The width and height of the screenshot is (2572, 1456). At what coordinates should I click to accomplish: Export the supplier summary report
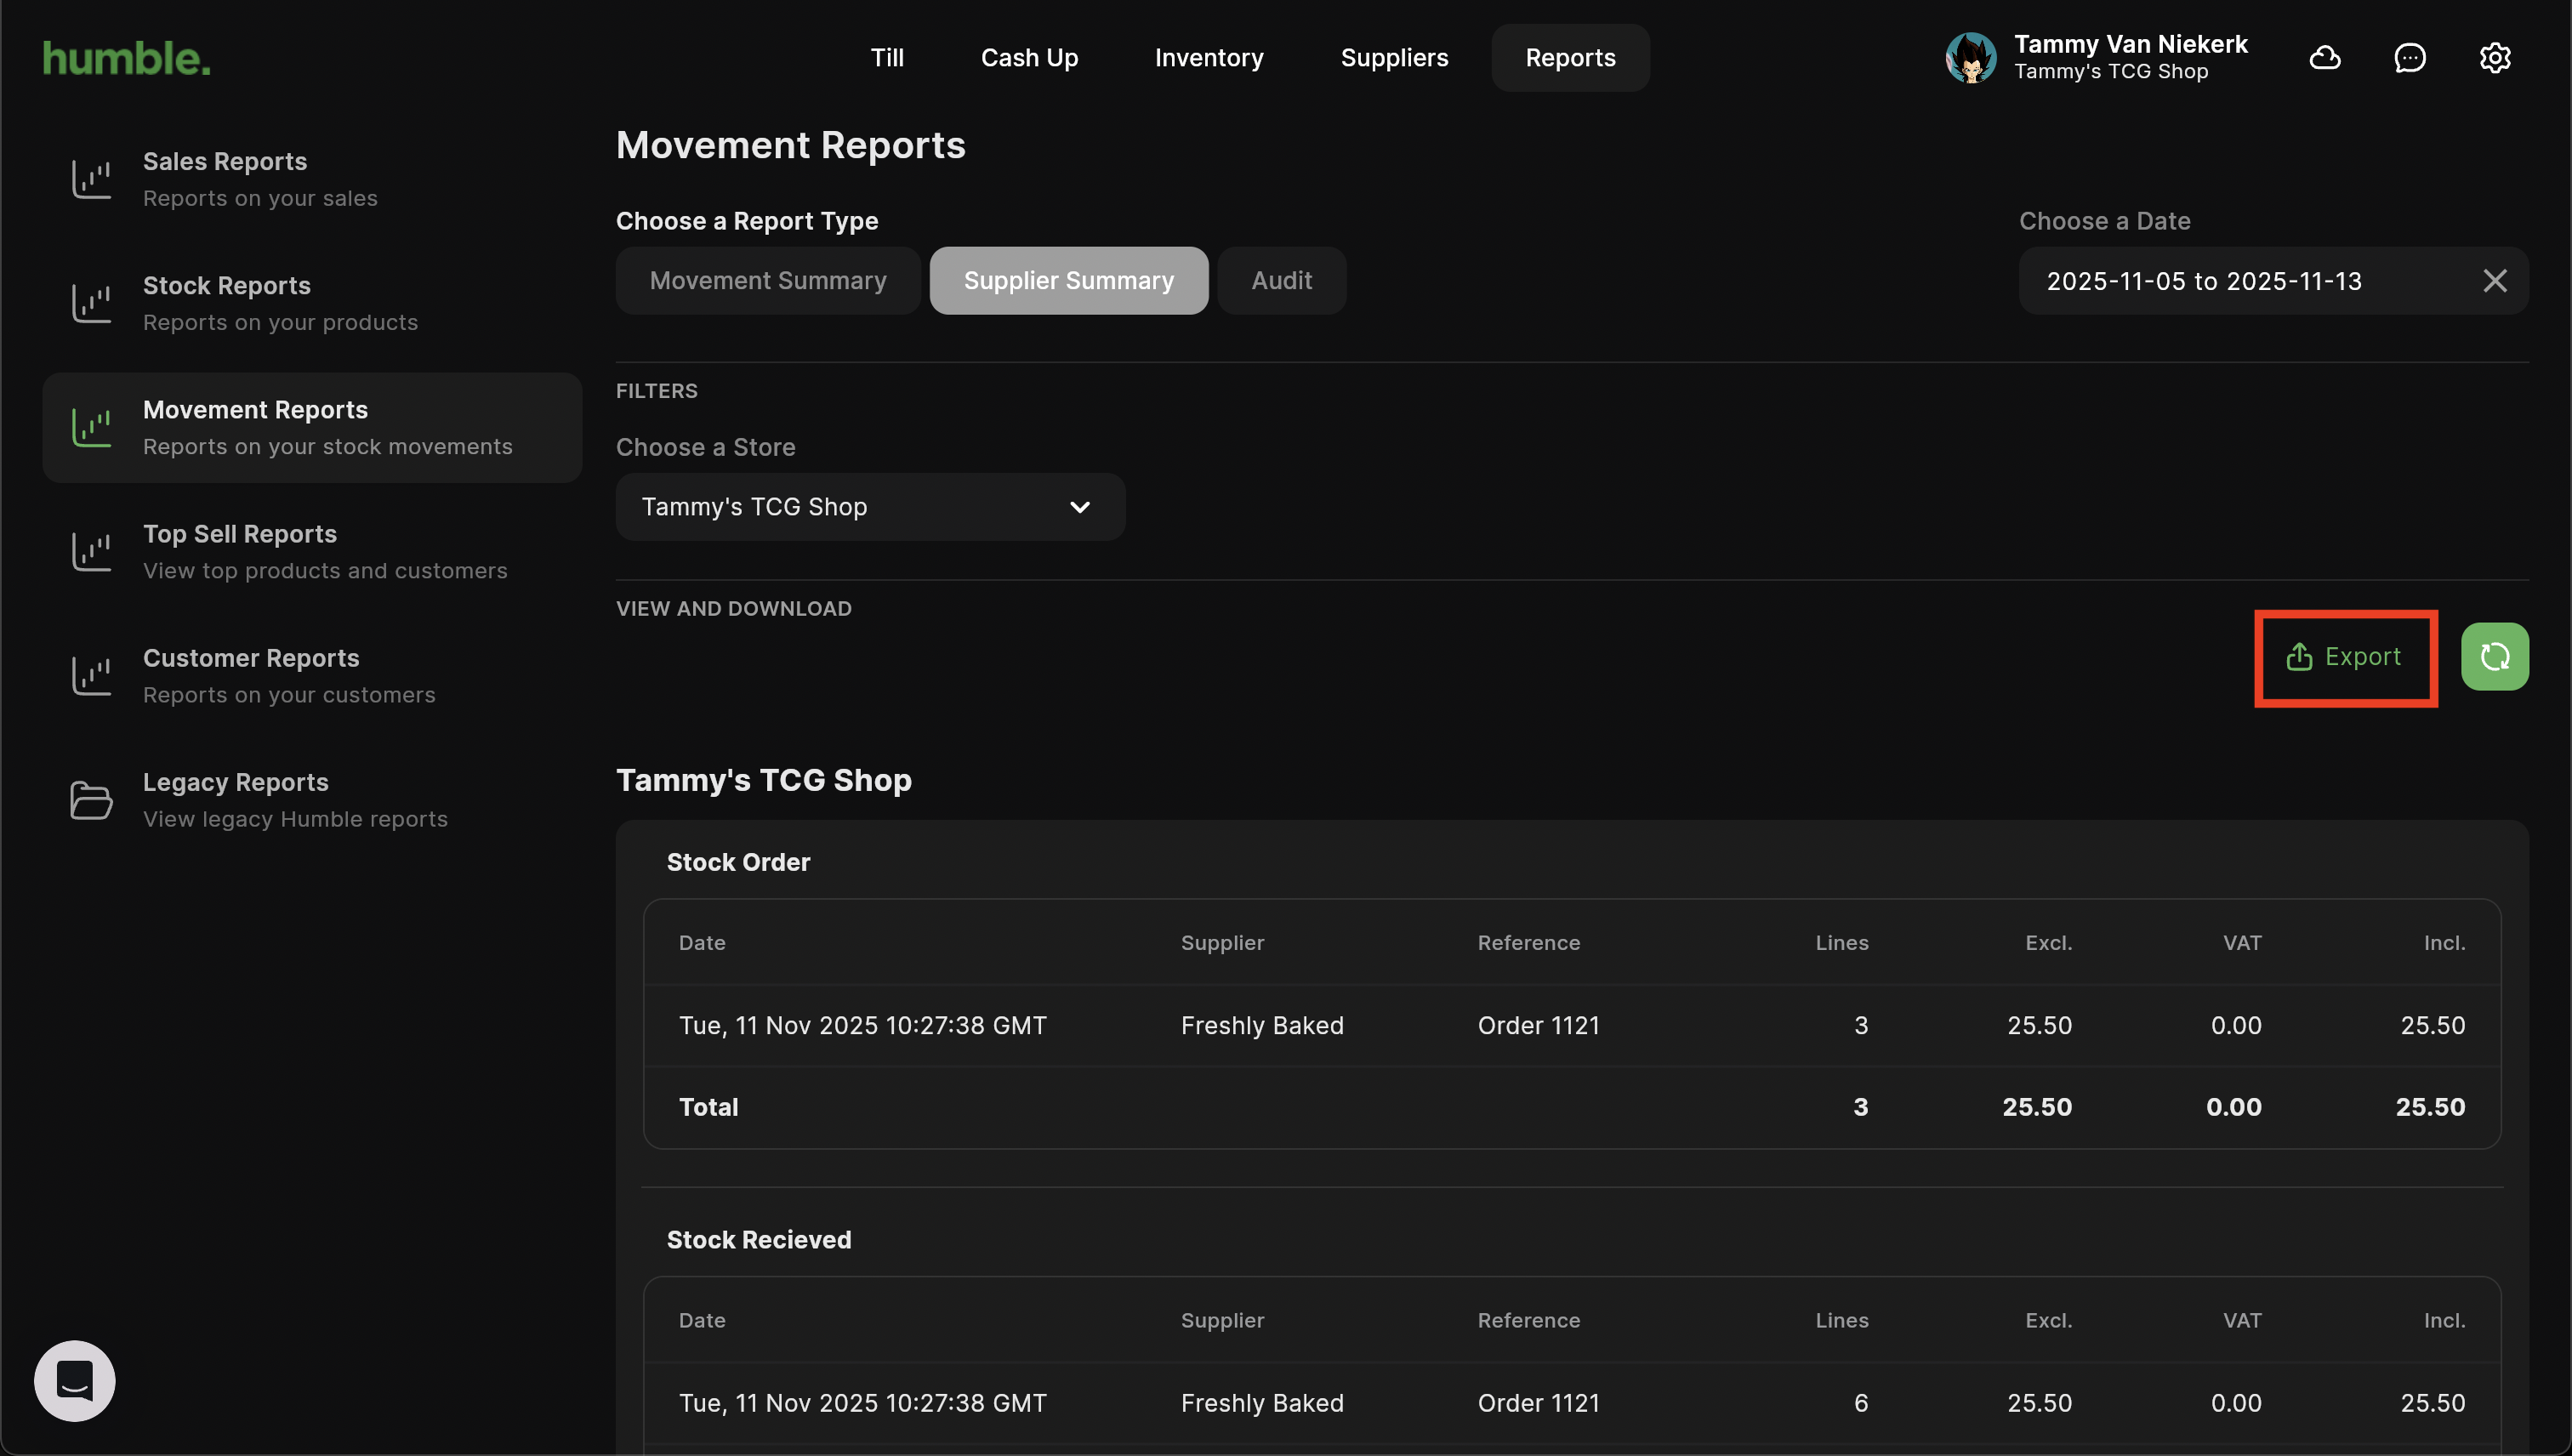point(2345,657)
